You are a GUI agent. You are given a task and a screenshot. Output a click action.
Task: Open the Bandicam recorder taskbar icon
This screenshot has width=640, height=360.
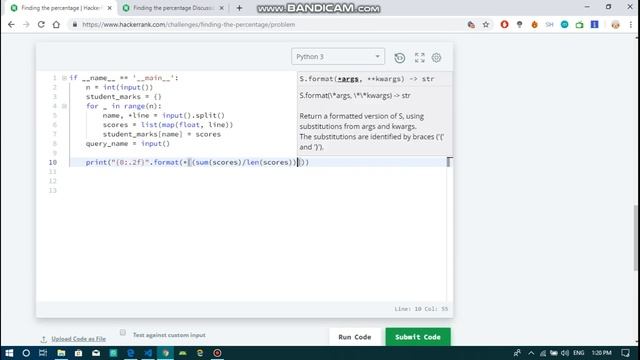coord(217,353)
